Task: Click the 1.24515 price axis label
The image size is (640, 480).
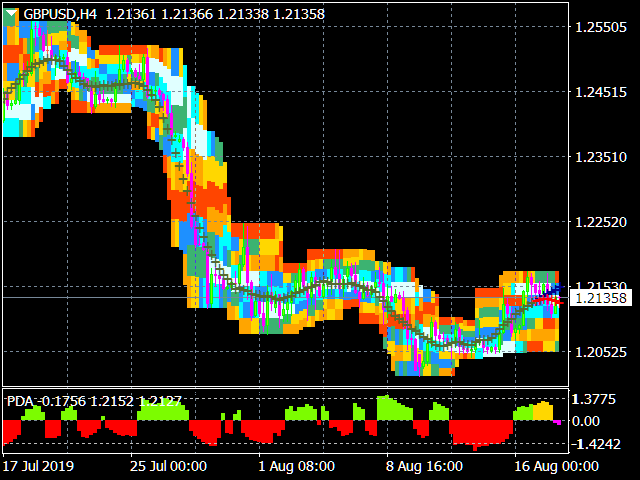Action: [600, 92]
